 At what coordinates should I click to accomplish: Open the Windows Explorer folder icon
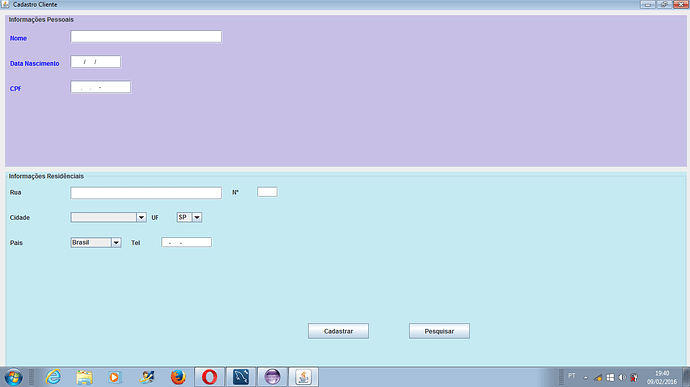tap(84, 377)
